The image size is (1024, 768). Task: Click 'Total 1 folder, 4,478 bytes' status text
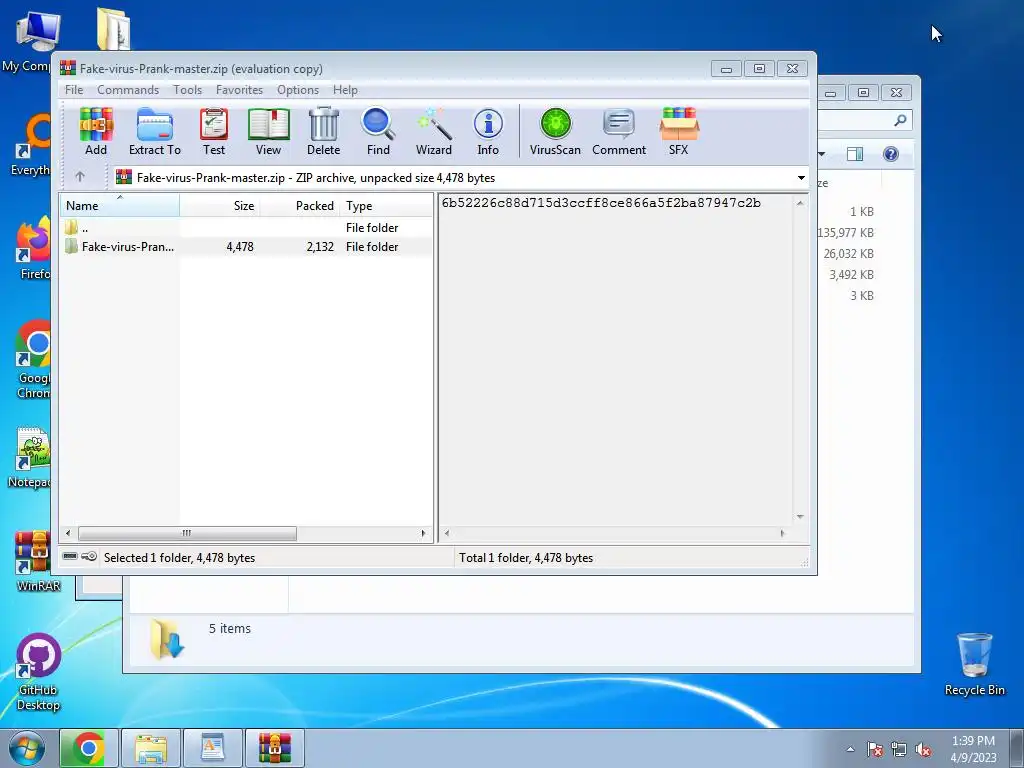pyautogui.click(x=526, y=558)
